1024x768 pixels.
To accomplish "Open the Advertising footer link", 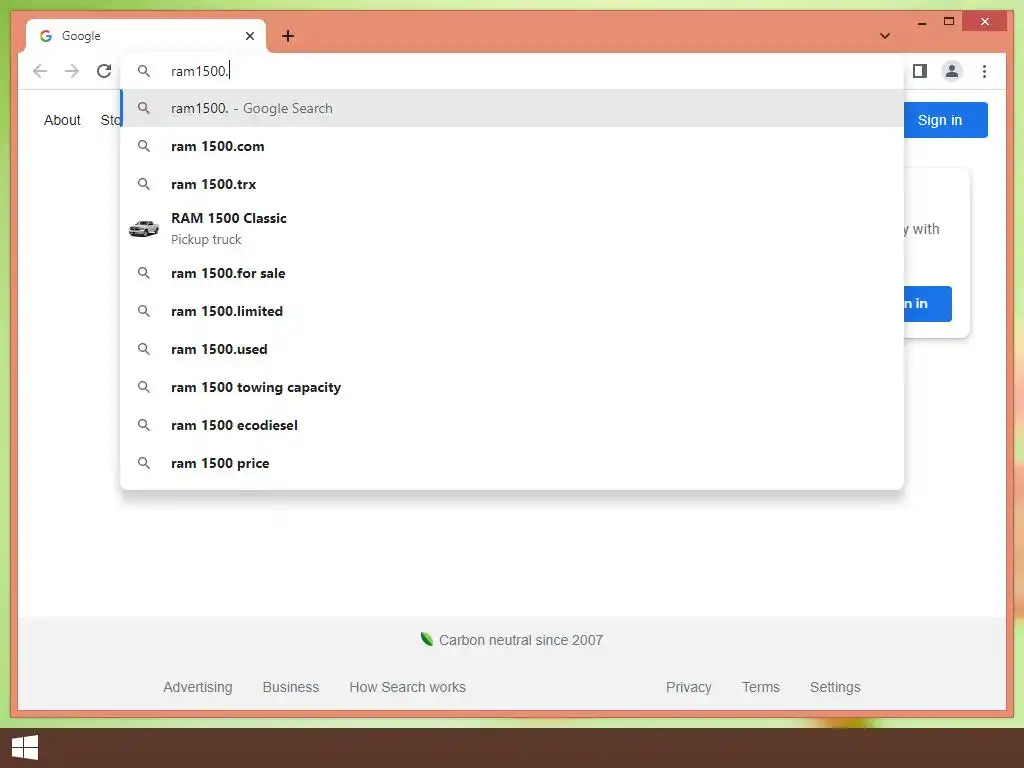I will click(198, 687).
